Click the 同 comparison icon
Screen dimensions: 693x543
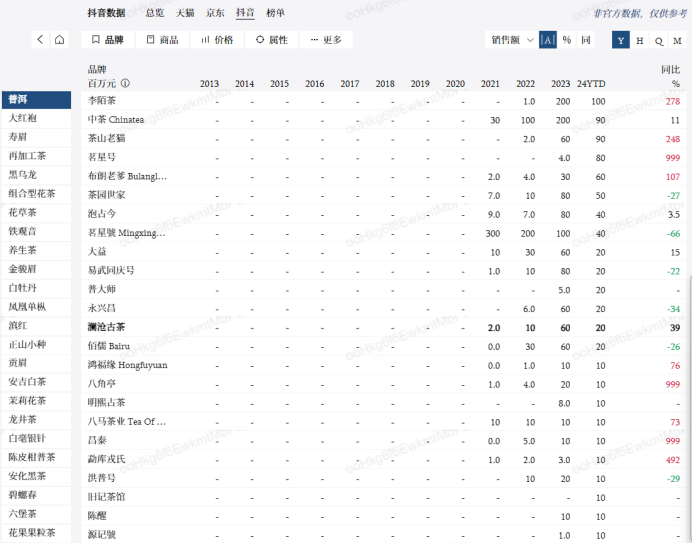tap(586, 40)
